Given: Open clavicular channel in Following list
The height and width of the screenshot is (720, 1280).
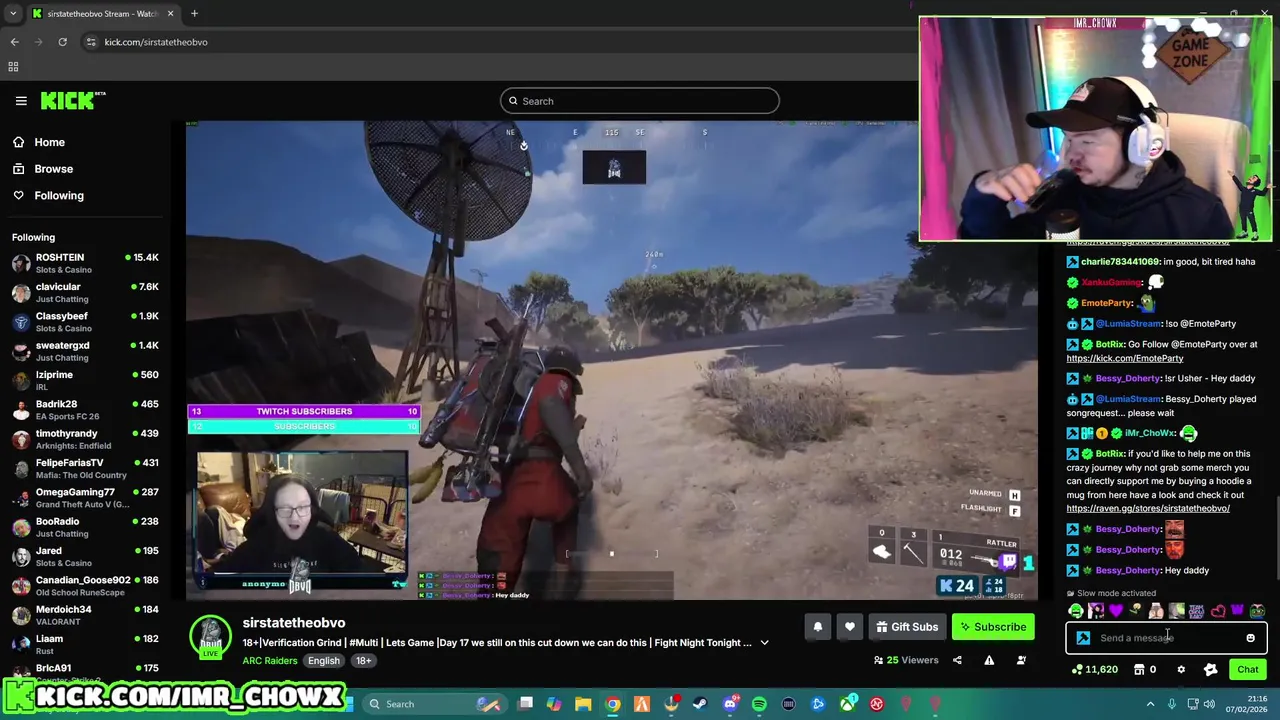Looking at the screenshot, I should click(86, 292).
